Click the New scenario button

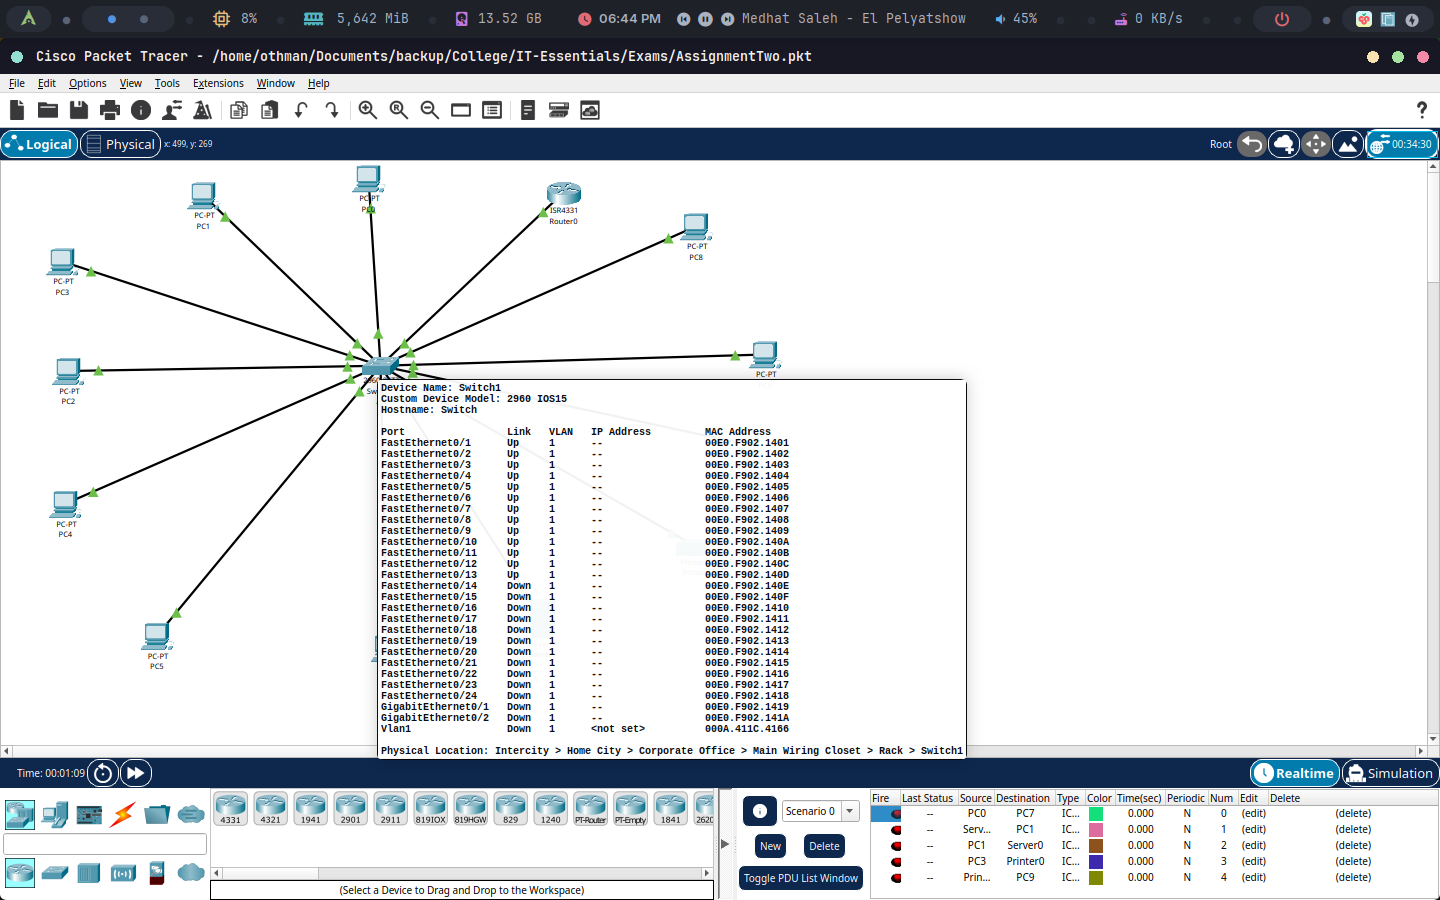tap(770, 846)
